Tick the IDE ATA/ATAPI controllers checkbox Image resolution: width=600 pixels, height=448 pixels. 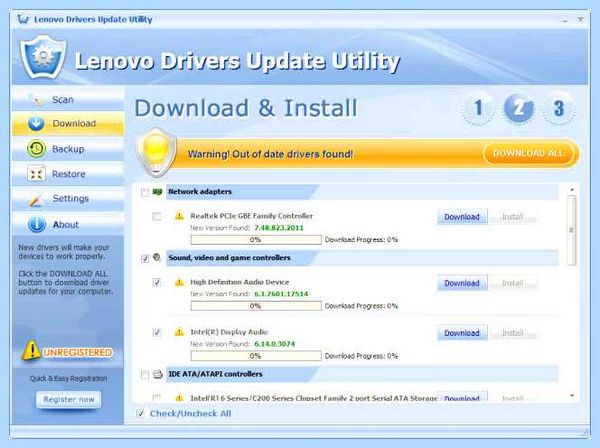coord(145,375)
